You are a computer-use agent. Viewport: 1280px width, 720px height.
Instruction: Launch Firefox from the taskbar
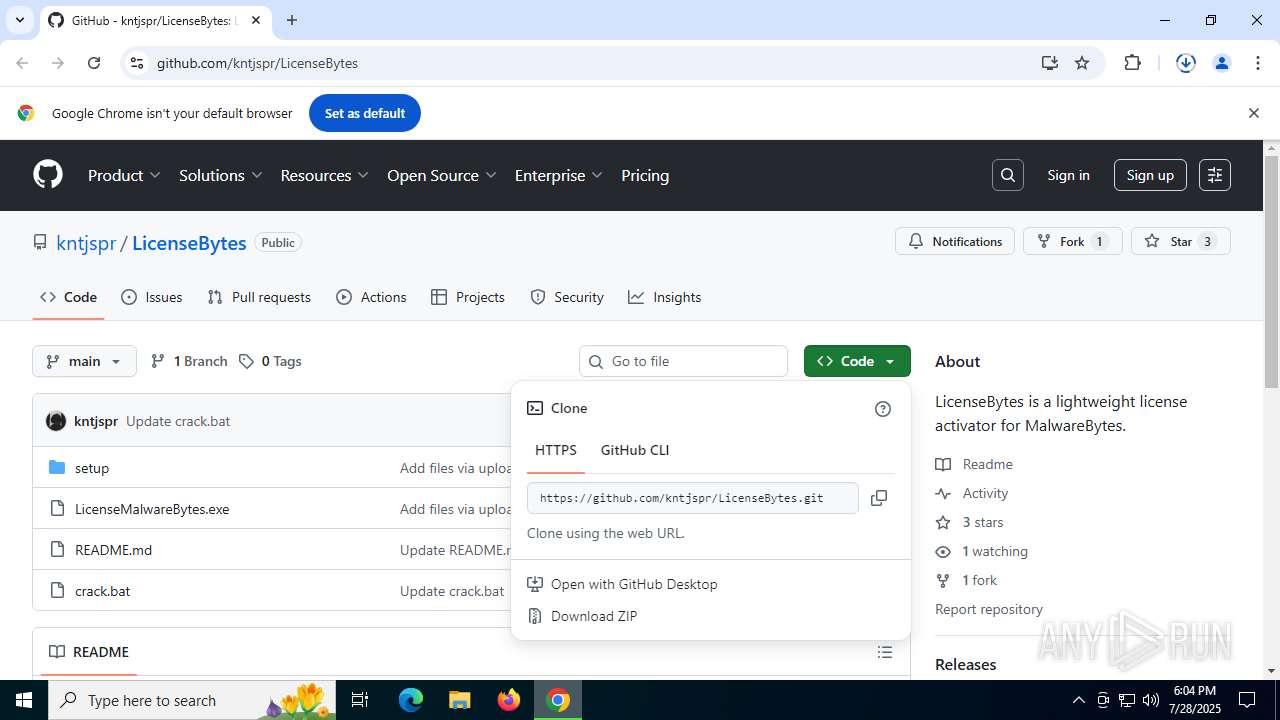[x=509, y=700]
